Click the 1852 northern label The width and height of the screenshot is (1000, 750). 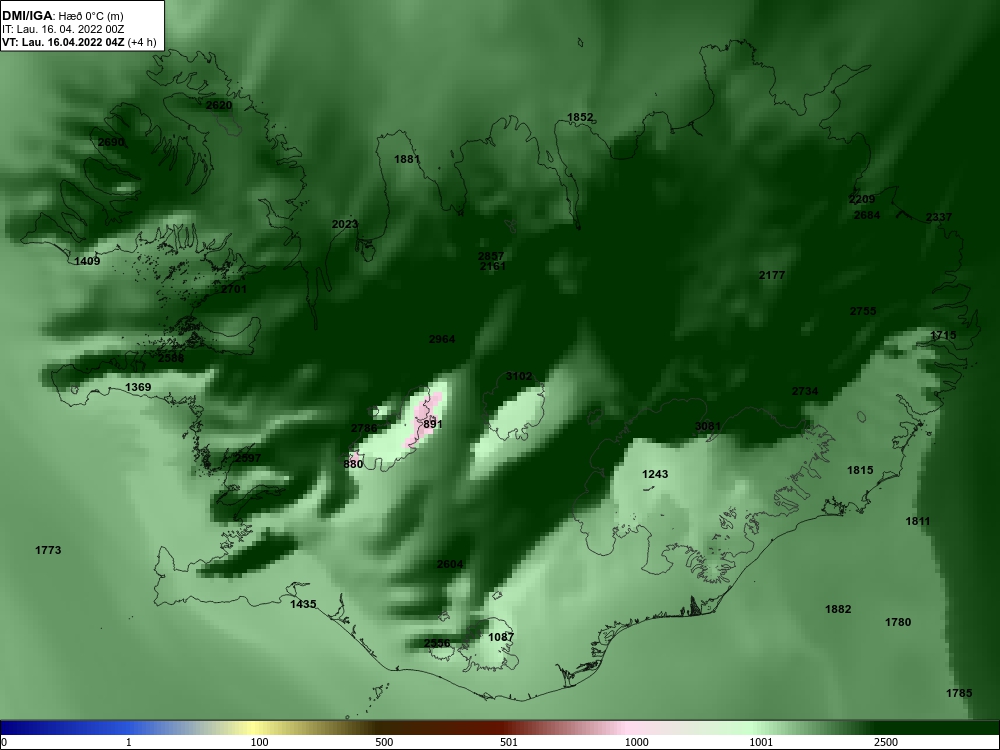click(x=580, y=117)
